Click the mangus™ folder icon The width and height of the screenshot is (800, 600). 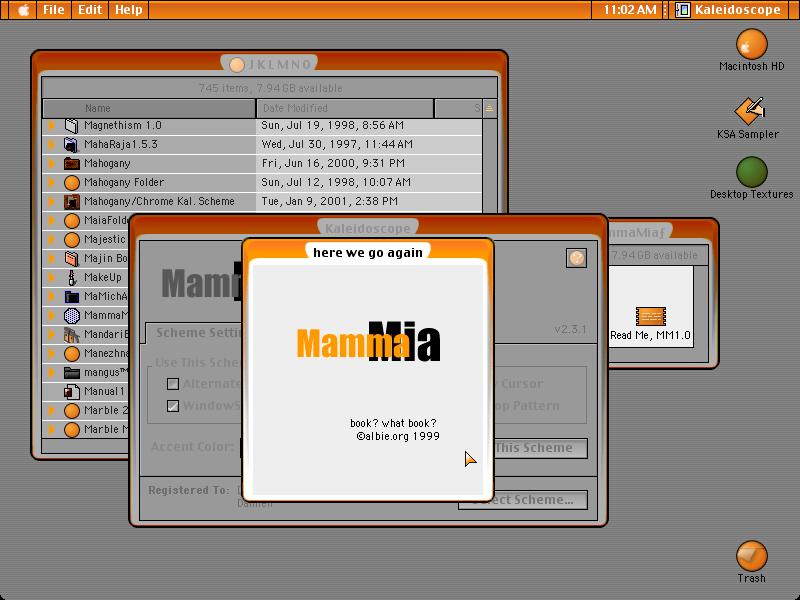pos(72,372)
